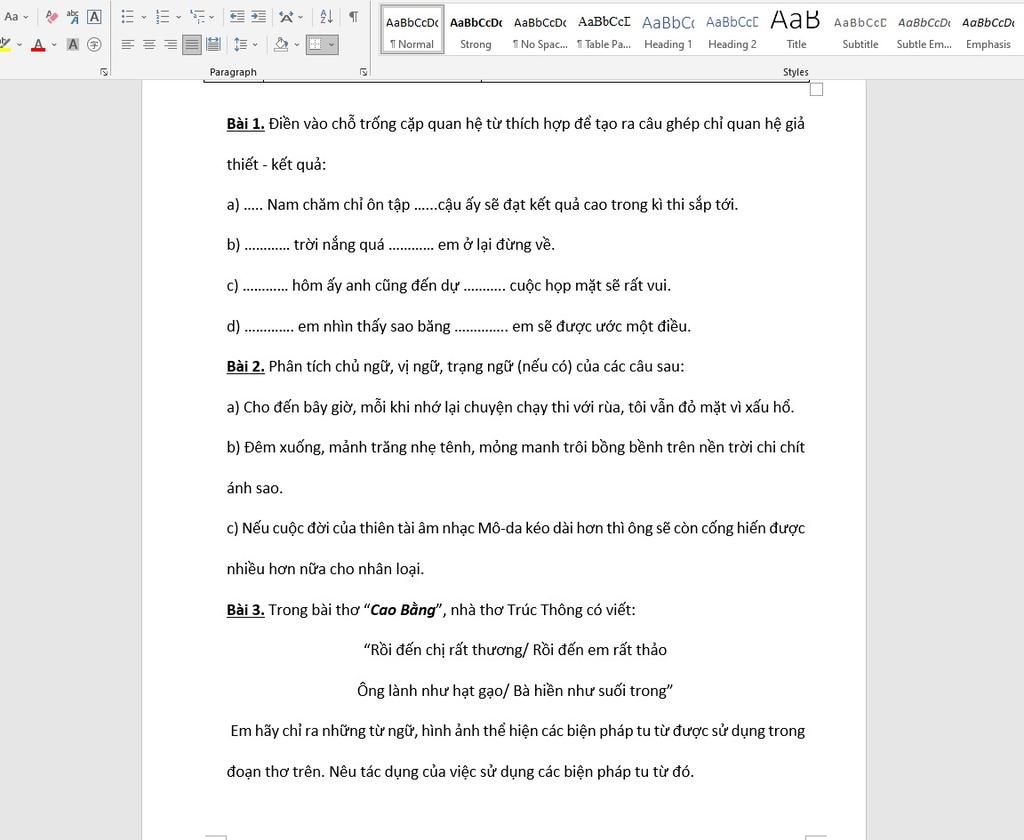This screenshot has height=840, width=1024.
Task: Click the Character Border icon
Action: 94,17
